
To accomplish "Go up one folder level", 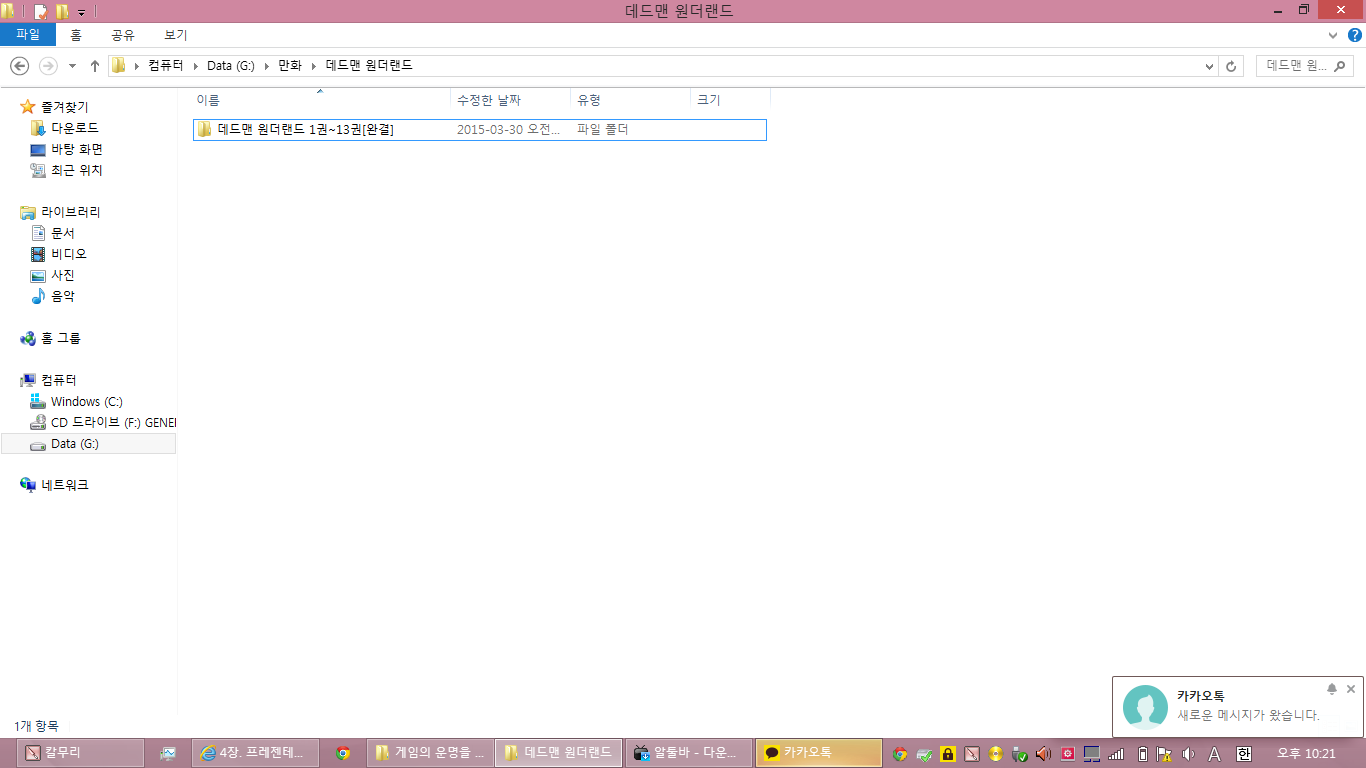I will pyautogui.click(x=95, y=66).
